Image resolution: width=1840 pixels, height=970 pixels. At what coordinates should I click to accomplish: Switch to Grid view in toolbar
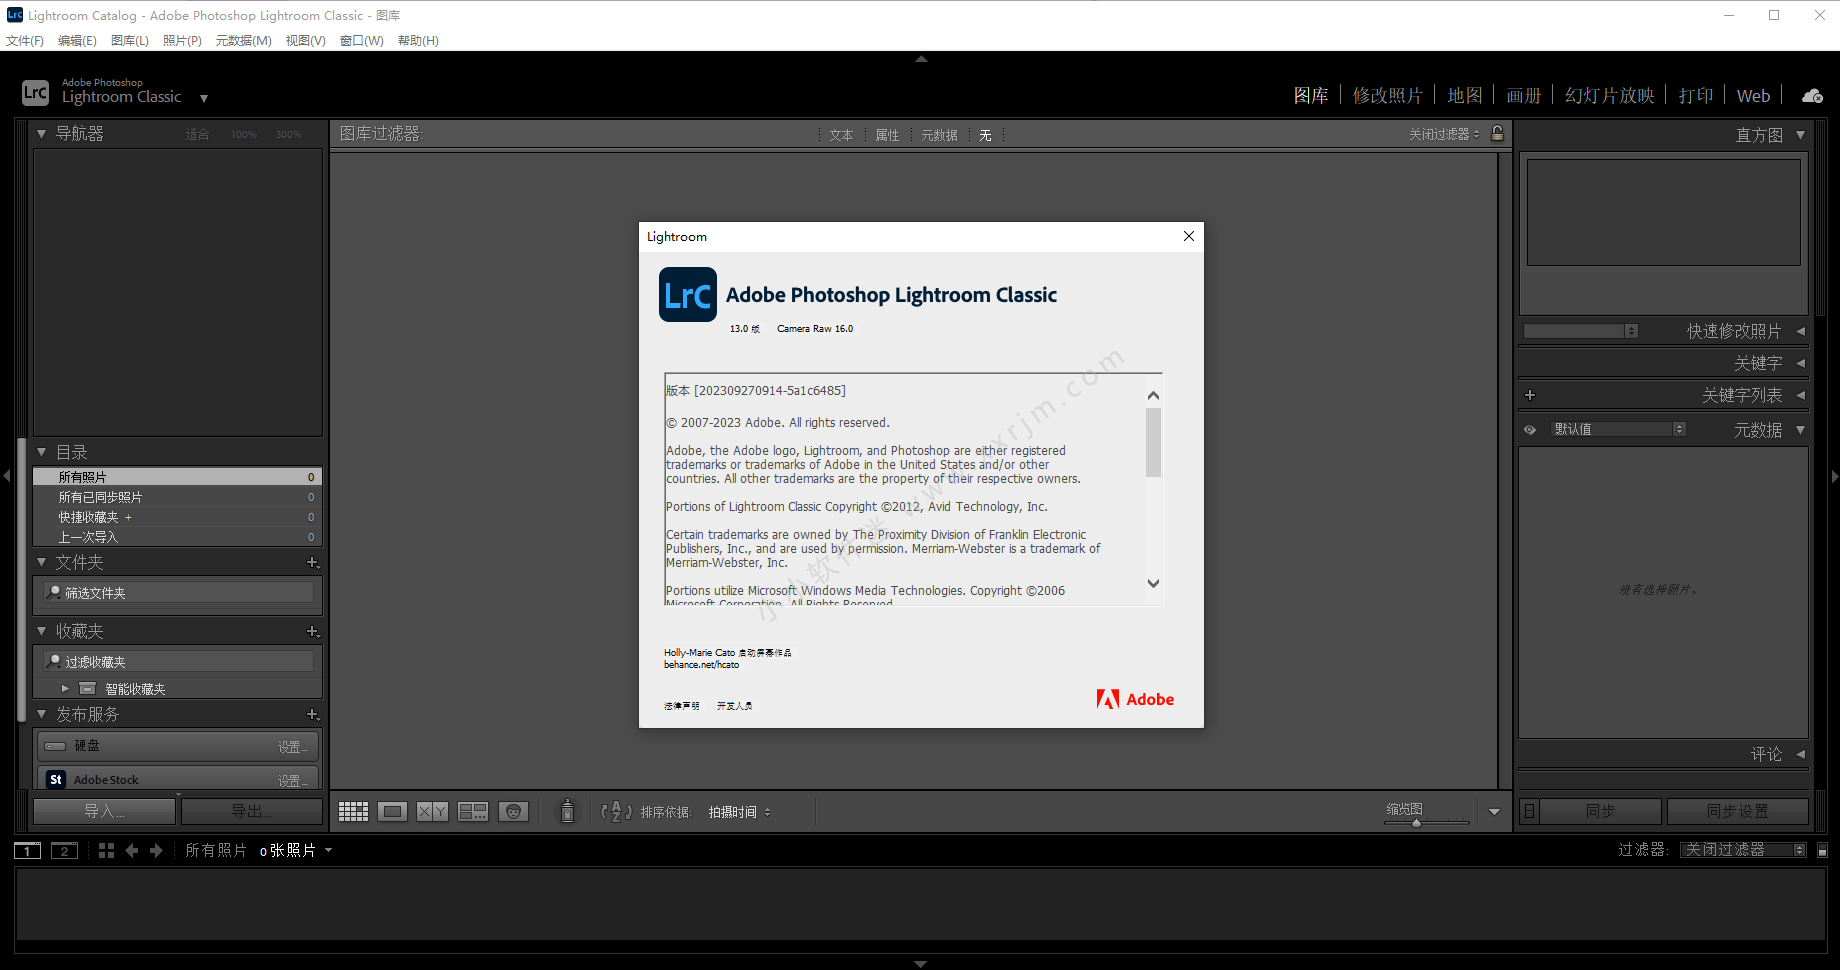tap(353, 812)
